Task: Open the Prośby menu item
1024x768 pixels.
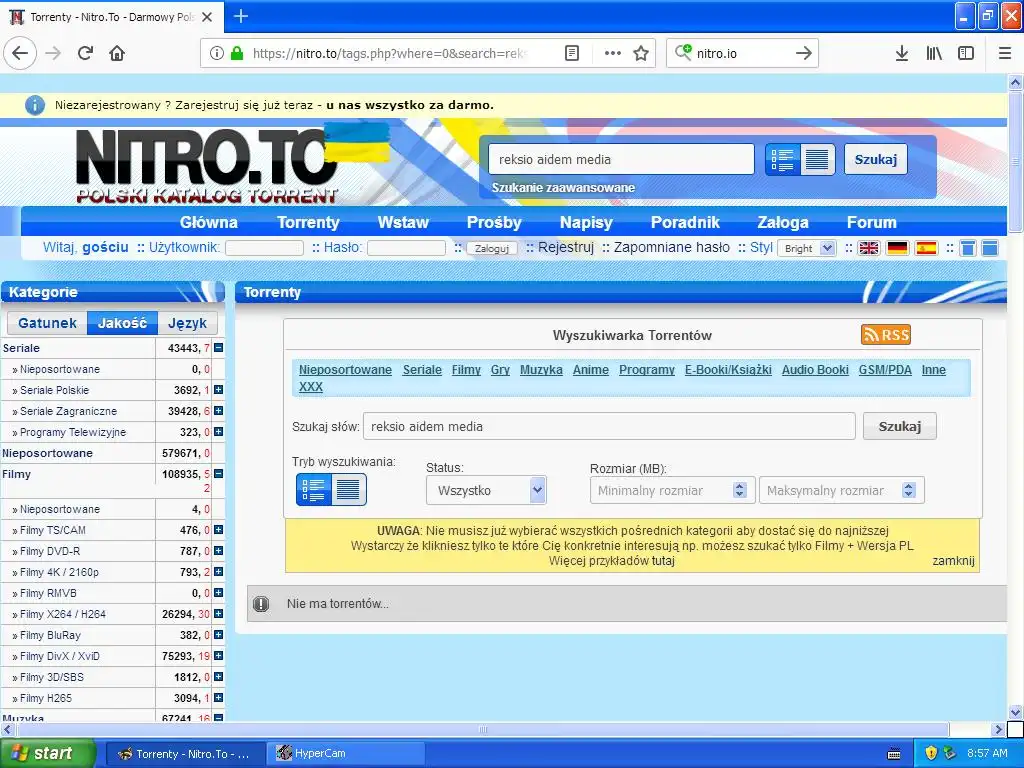Action: point(494,223)
